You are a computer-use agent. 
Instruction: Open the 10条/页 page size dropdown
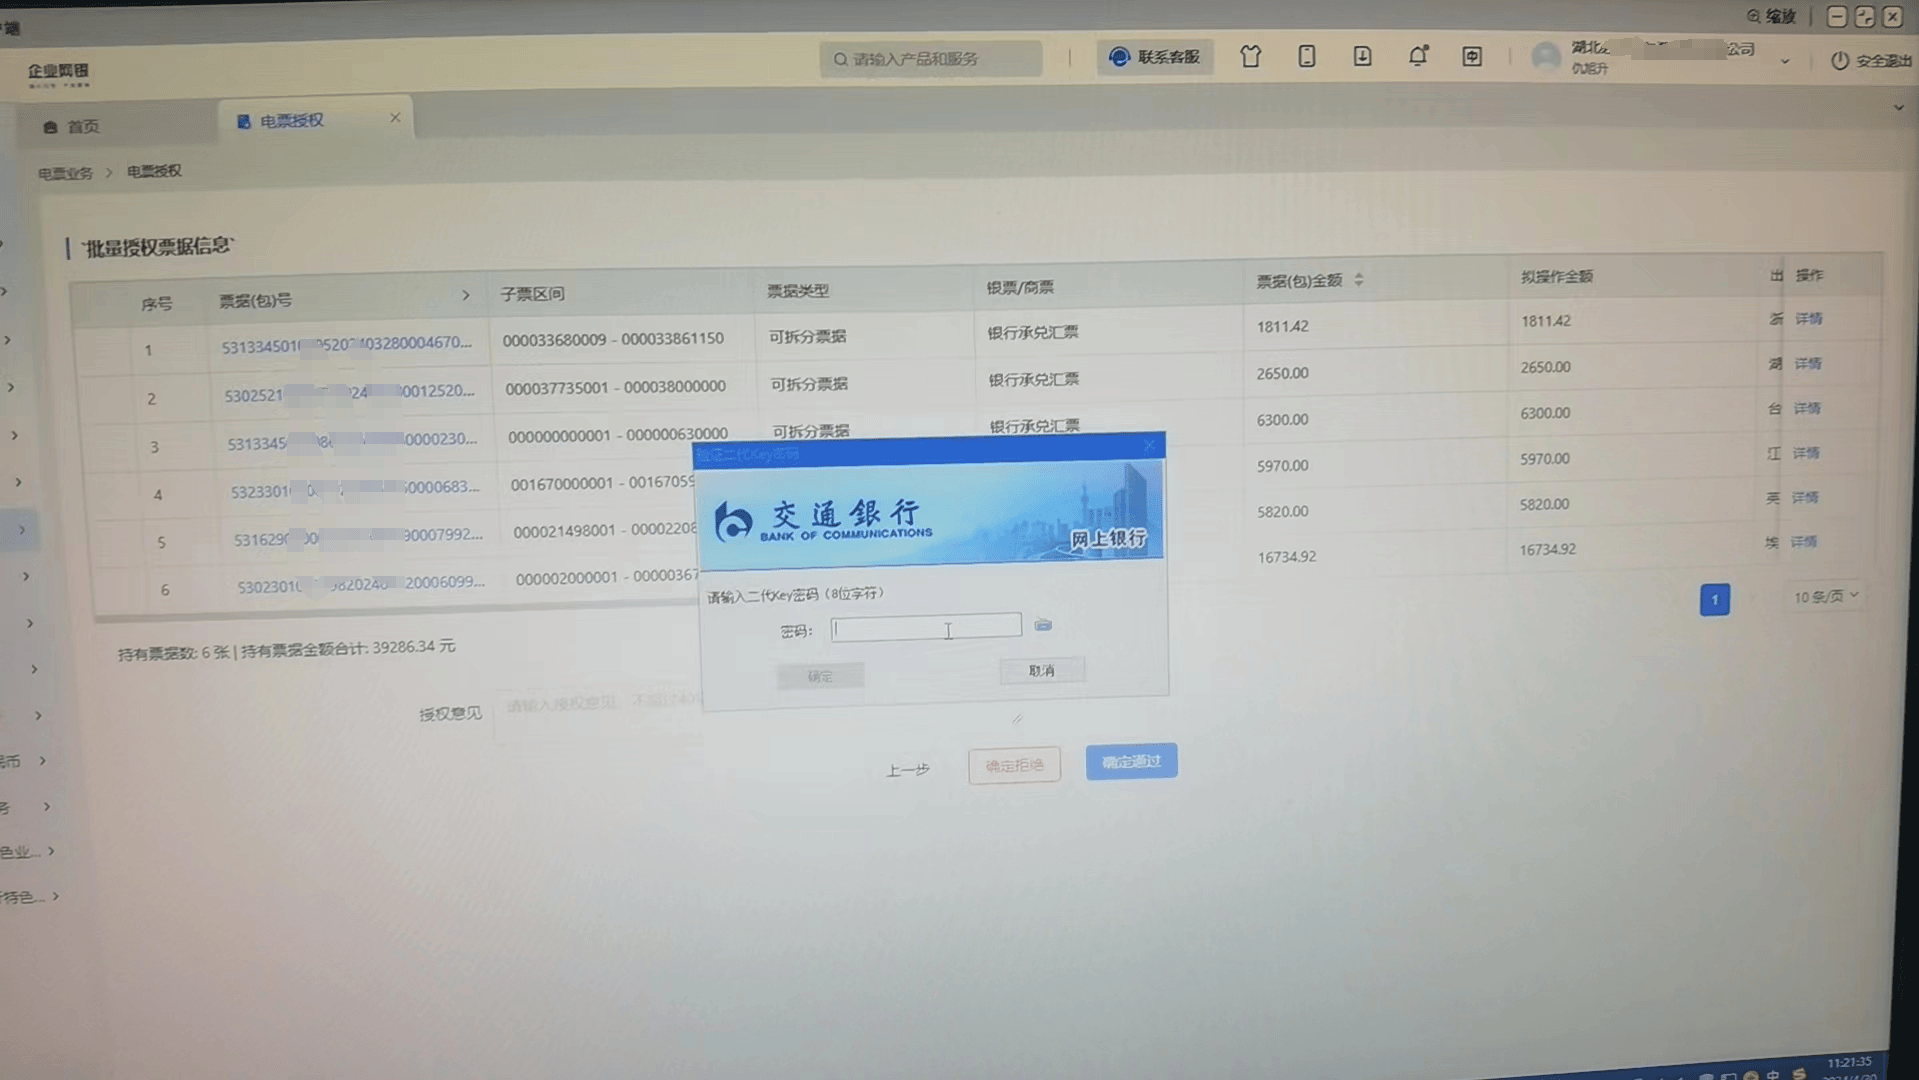click(x=1824, y=596)
